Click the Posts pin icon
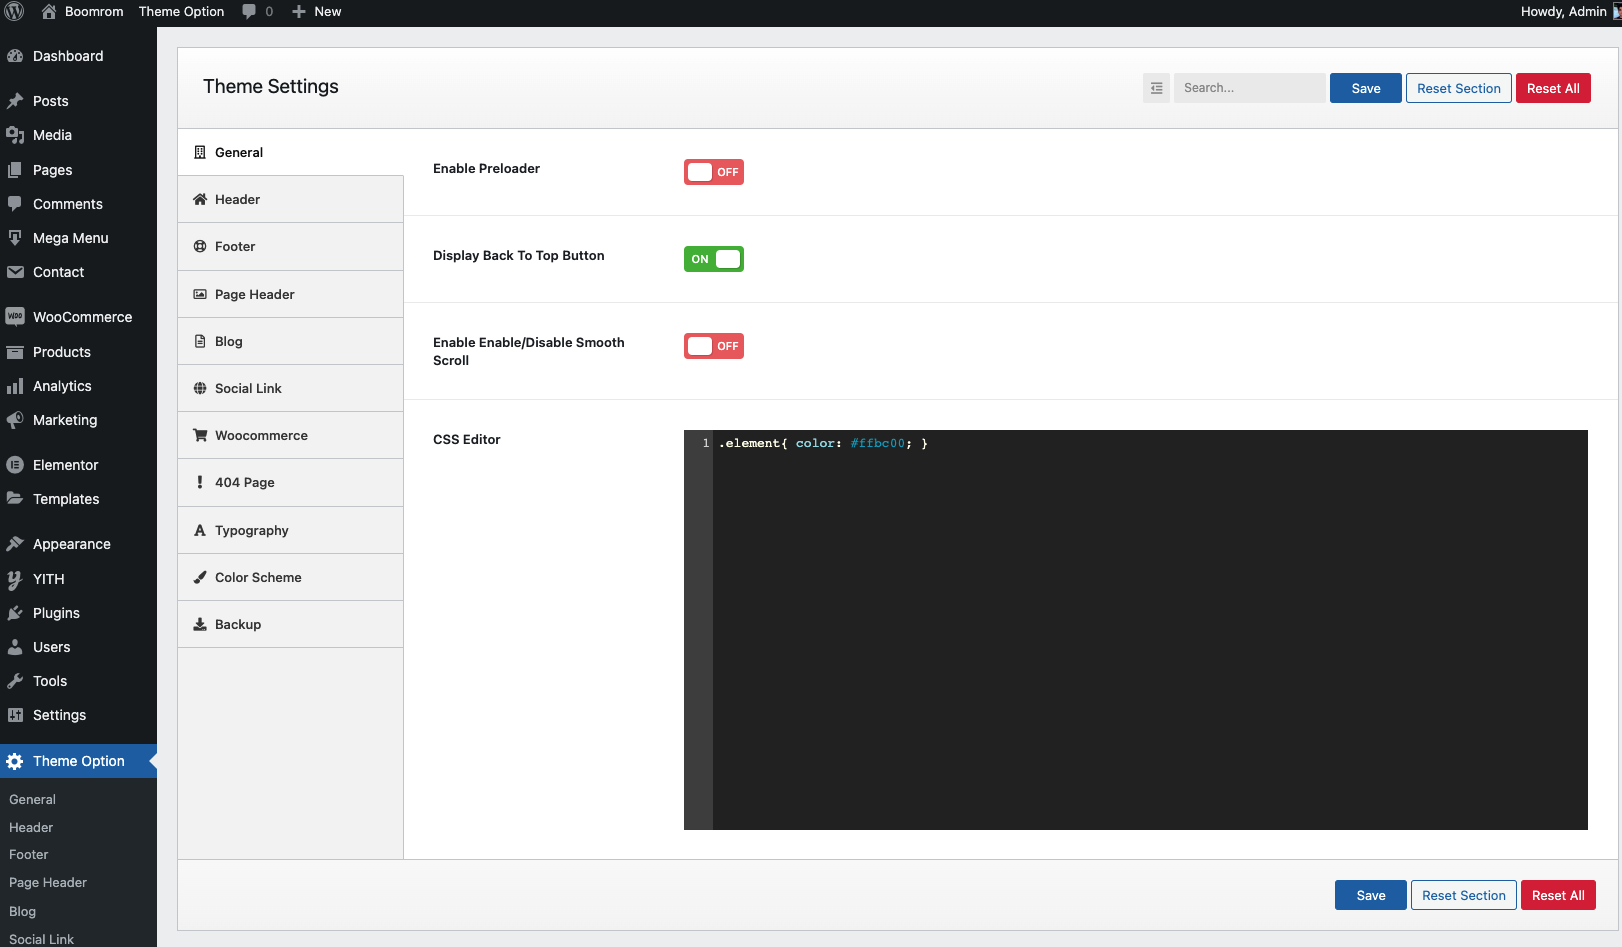The height and width of the screenshot is (947, 1622). point(15,101)
